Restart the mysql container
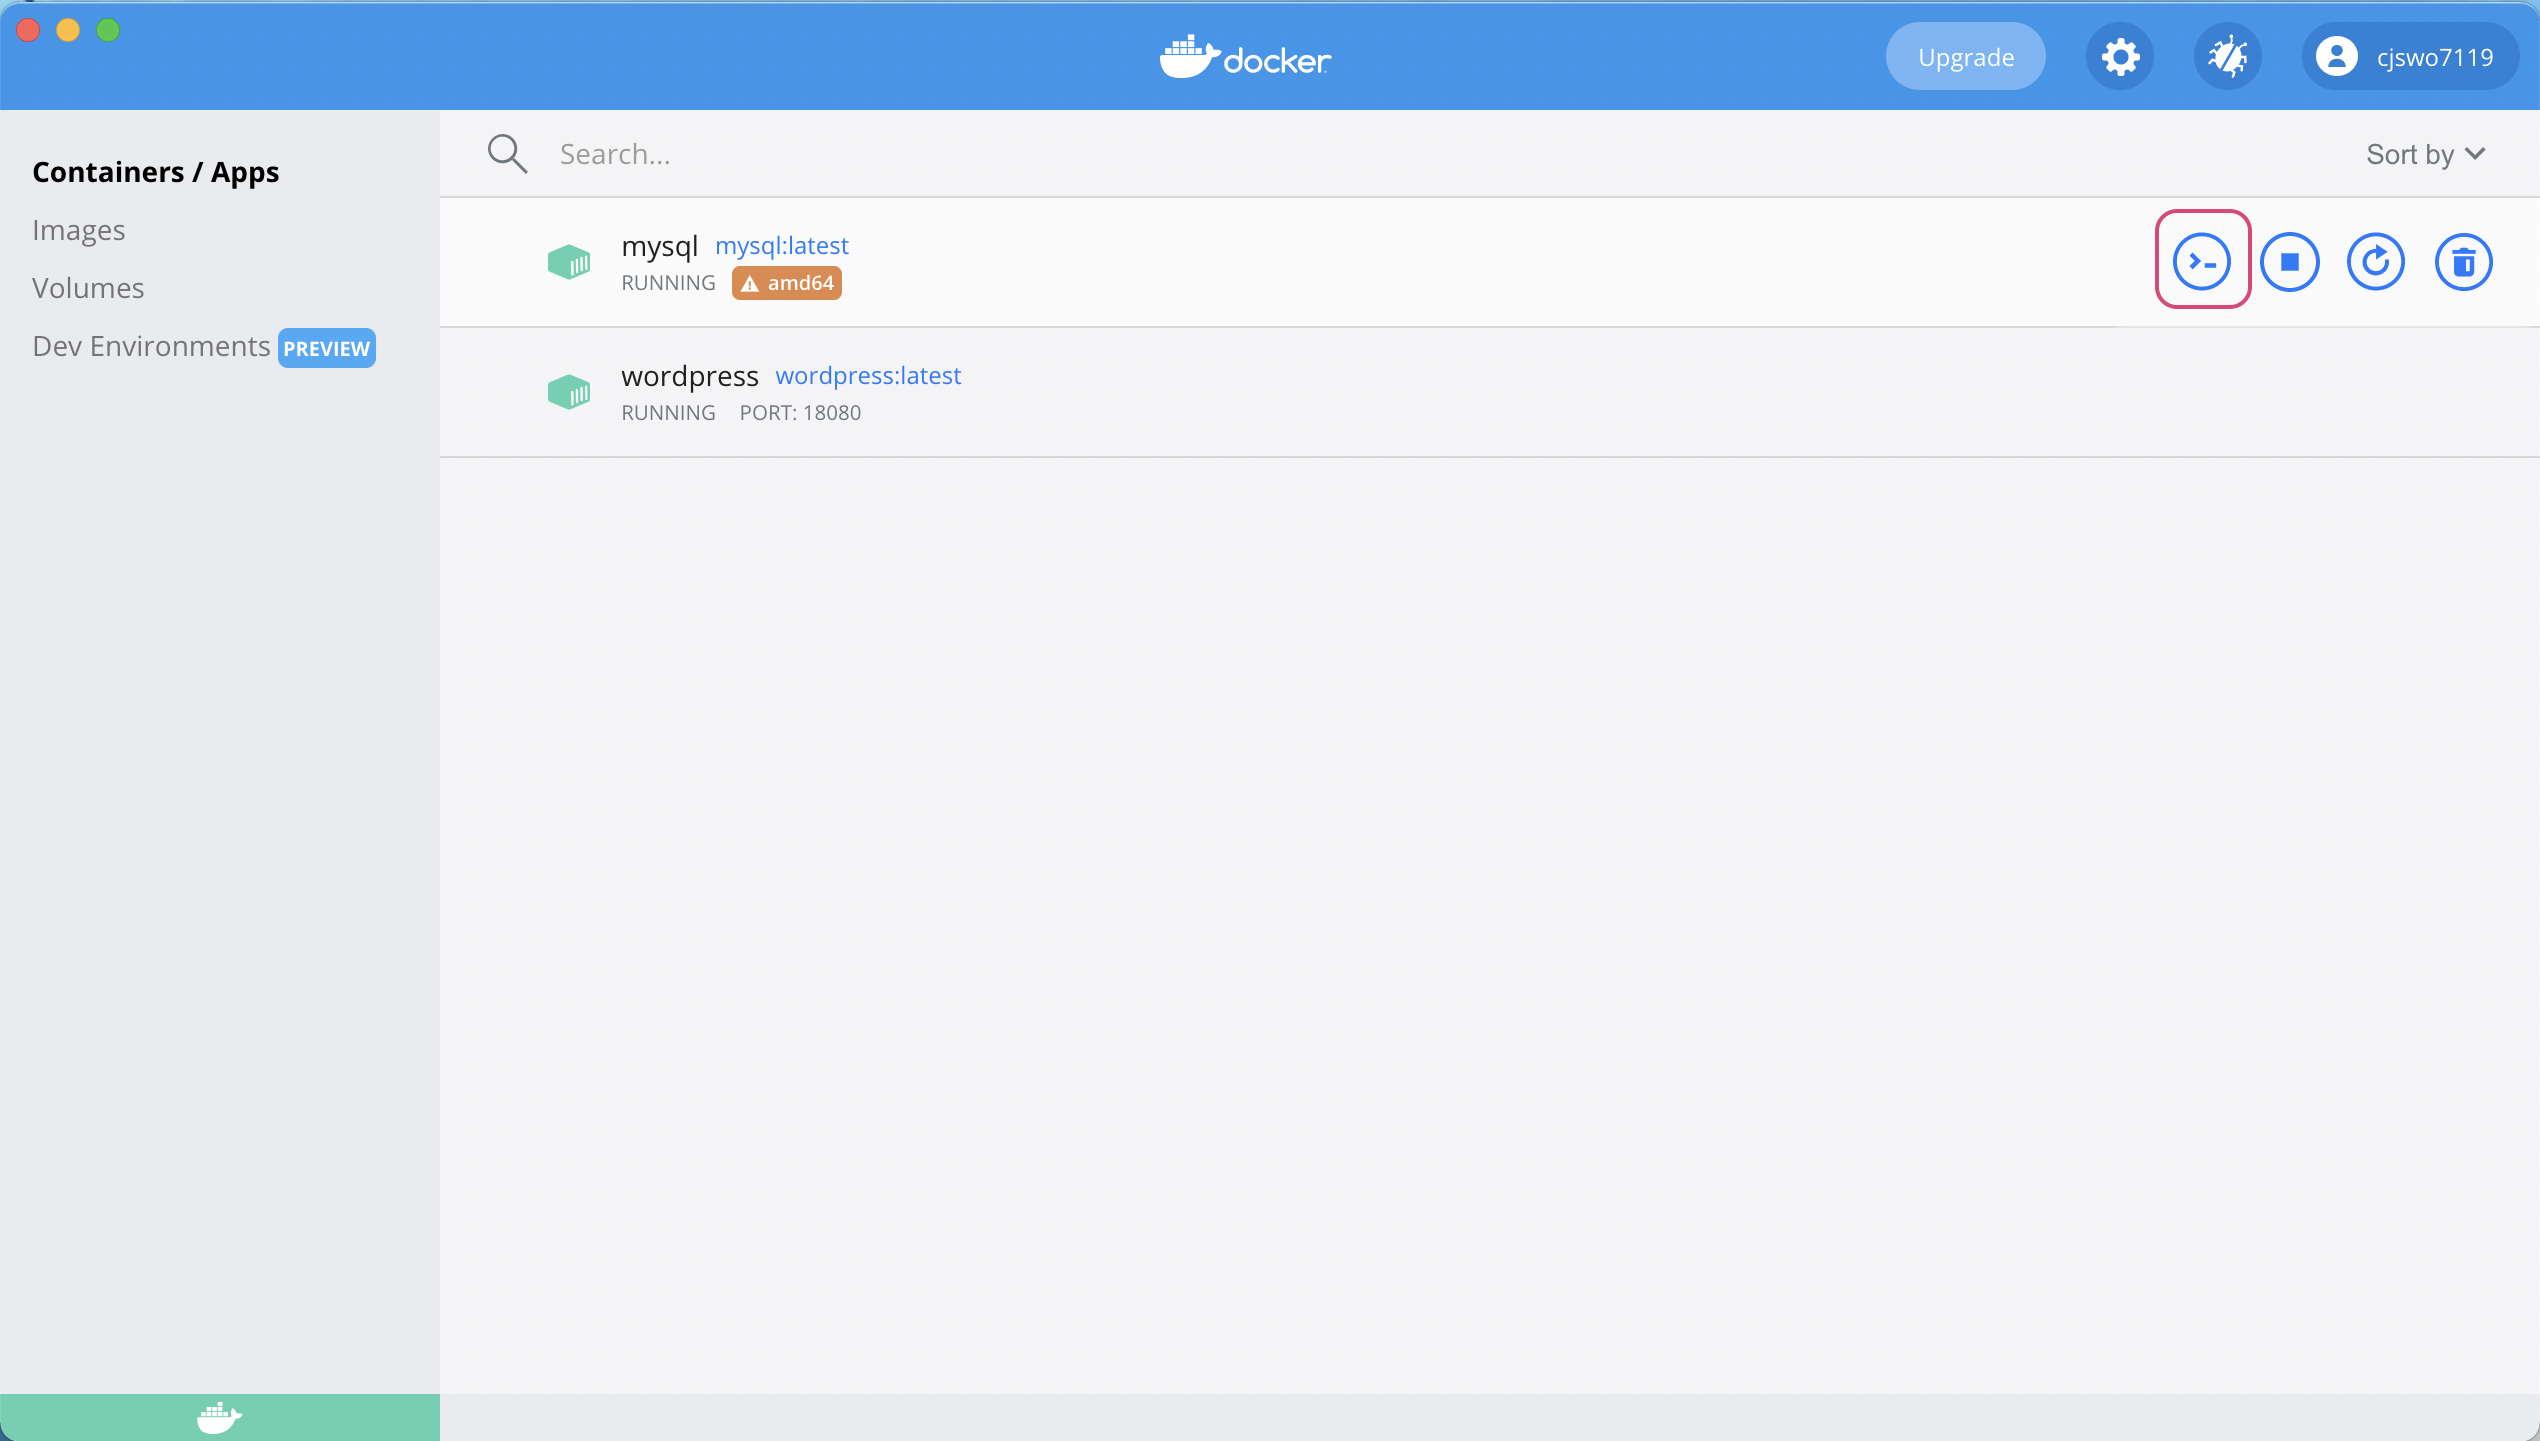Screen dimensions: 2540x1441 [2375, 262]
